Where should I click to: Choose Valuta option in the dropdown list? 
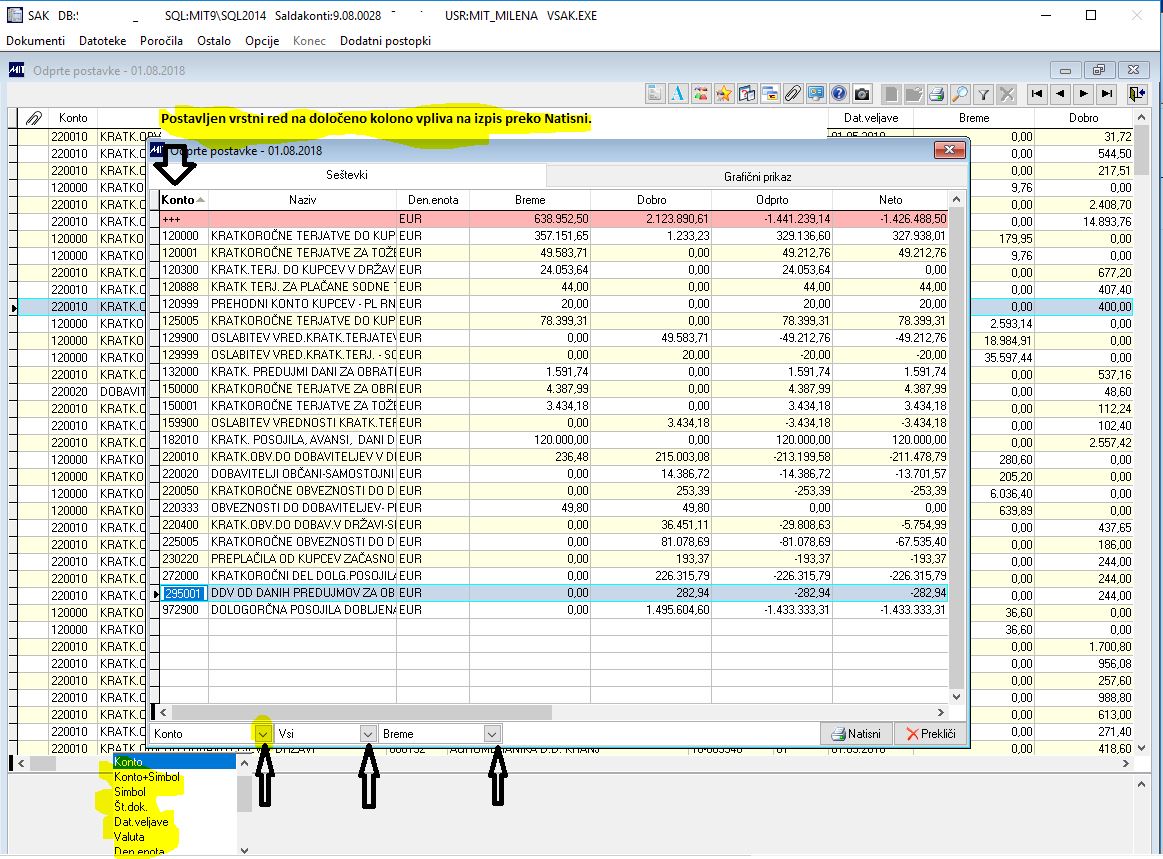point(129,837)
